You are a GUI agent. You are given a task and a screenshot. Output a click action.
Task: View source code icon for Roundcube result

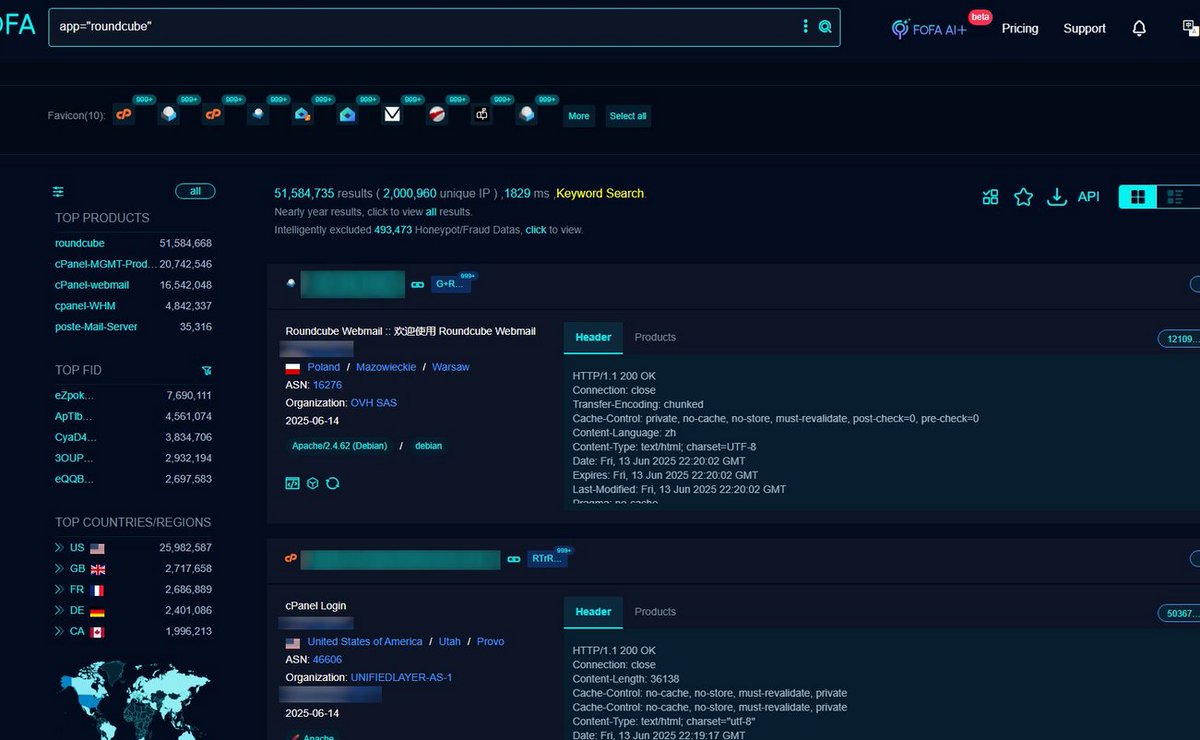[x=293, y=483]
